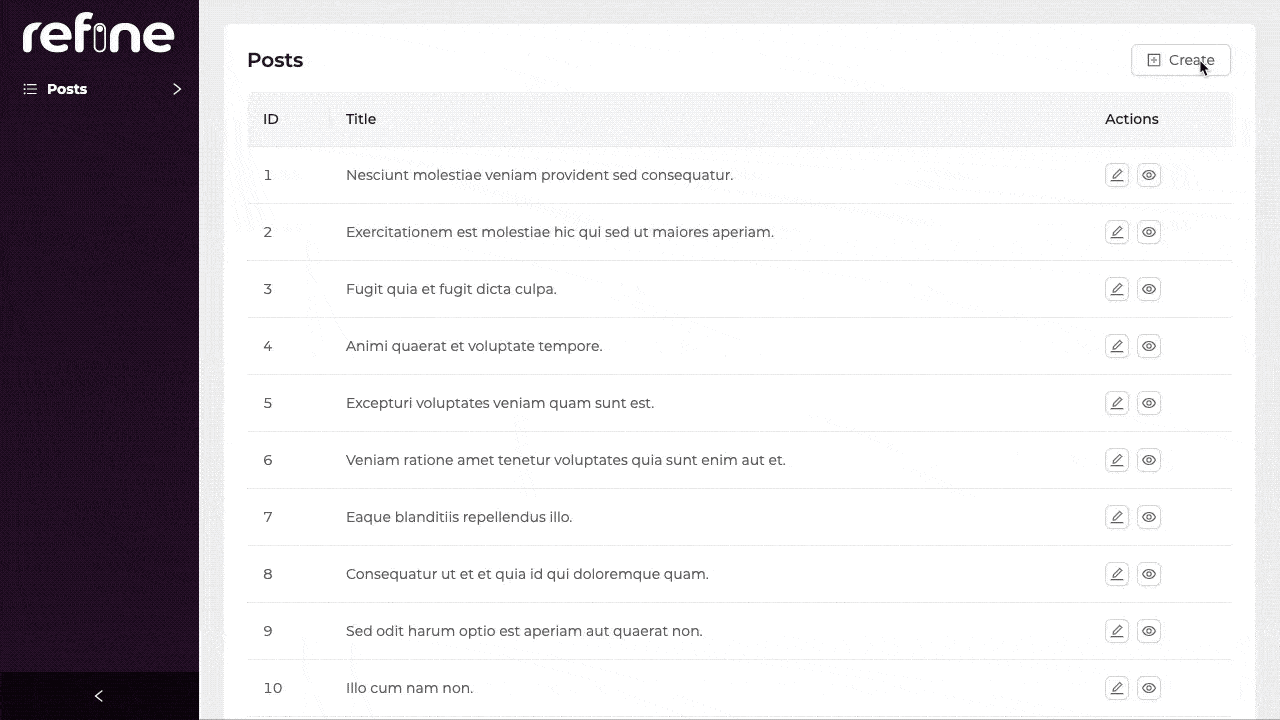Click the Title column header
The height and width of the screenshot is (720, 1280).
pyautogui.click(x=361, y=119)
